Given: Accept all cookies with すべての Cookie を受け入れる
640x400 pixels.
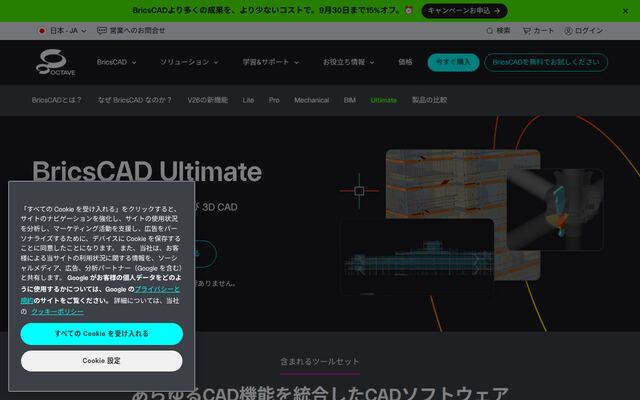Looking at the screenshot, I should click(x=102, y=333).
